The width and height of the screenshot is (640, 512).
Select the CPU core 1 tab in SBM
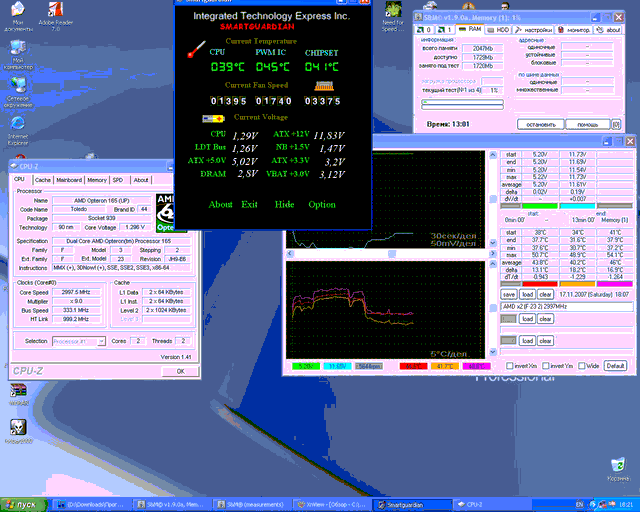pos(444,29)
